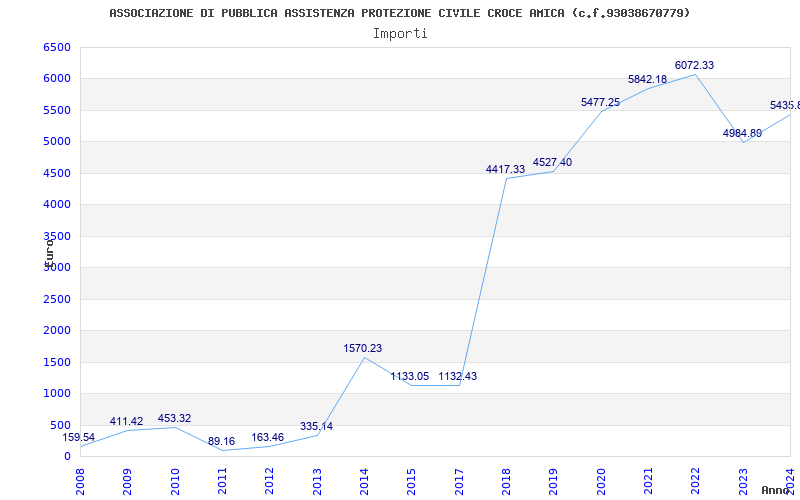This screenshot has width=800, height=500.
Task: Click the 159.54 data label for 2008
Action: [79, 437]
